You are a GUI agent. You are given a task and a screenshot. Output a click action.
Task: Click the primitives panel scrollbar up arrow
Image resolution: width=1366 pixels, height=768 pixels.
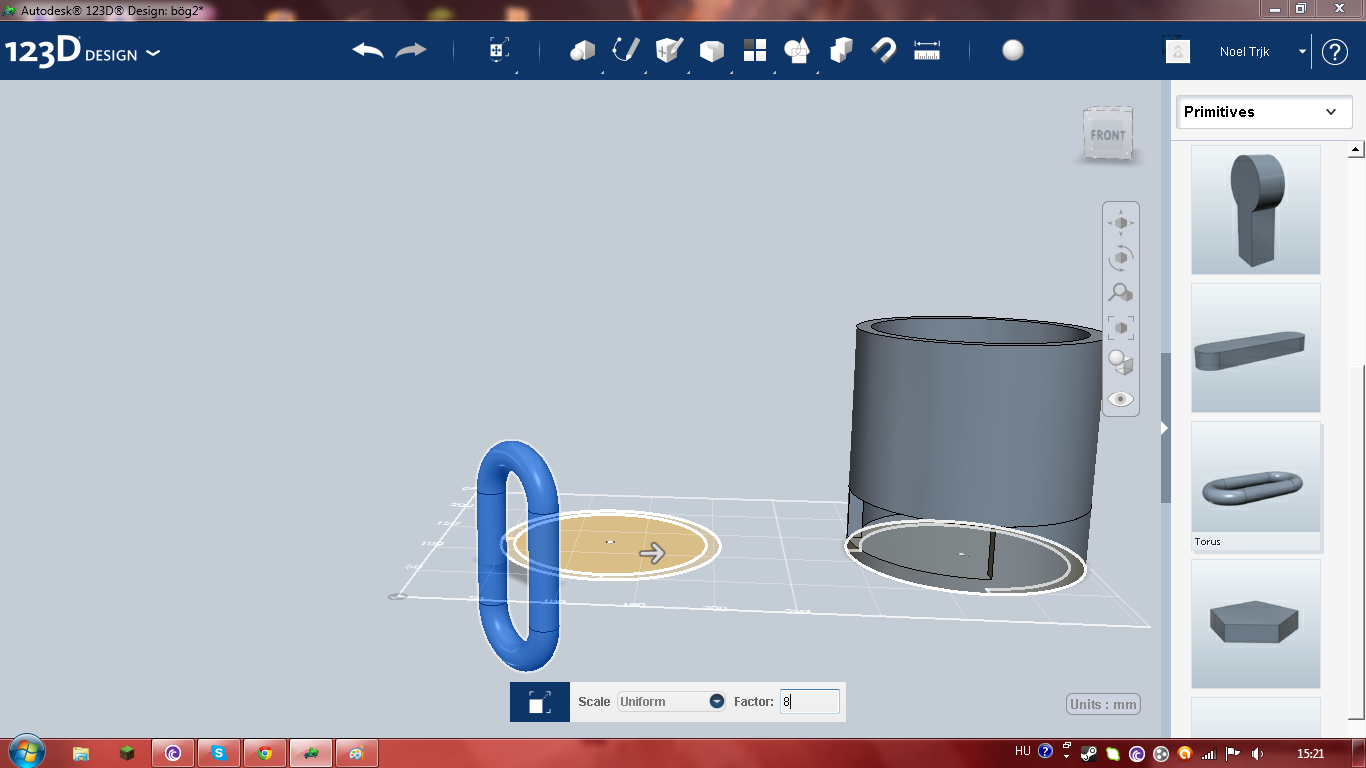tap(1357, 150)
